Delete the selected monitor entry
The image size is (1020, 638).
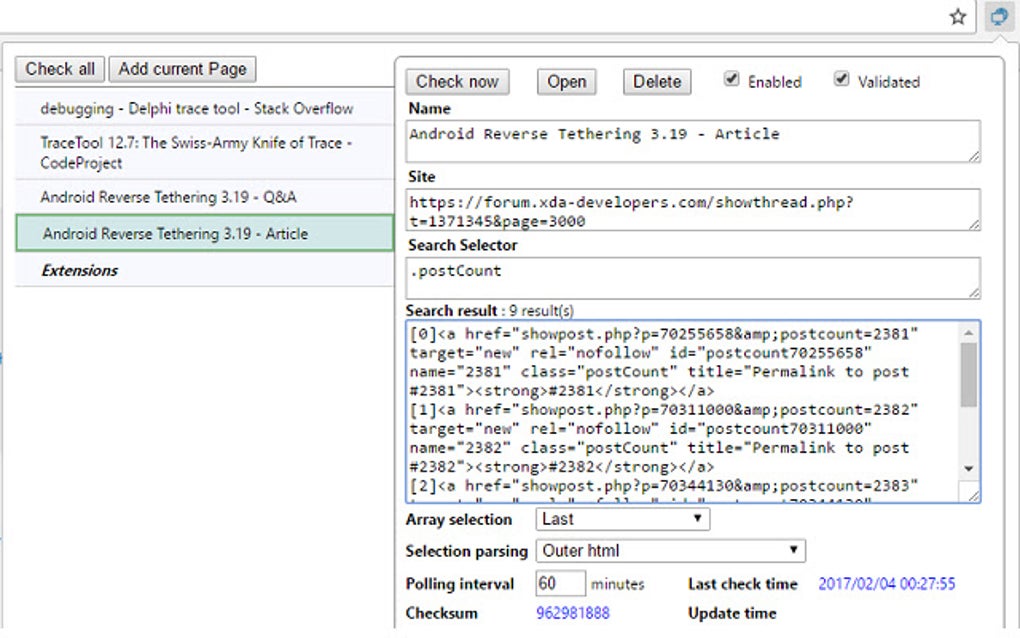656,81
